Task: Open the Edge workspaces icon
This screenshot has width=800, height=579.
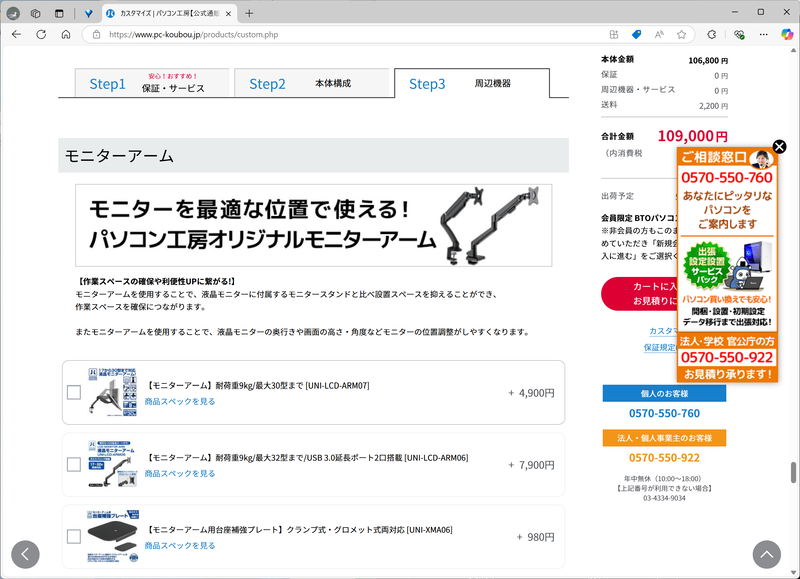Action: [x=34, y=13]
